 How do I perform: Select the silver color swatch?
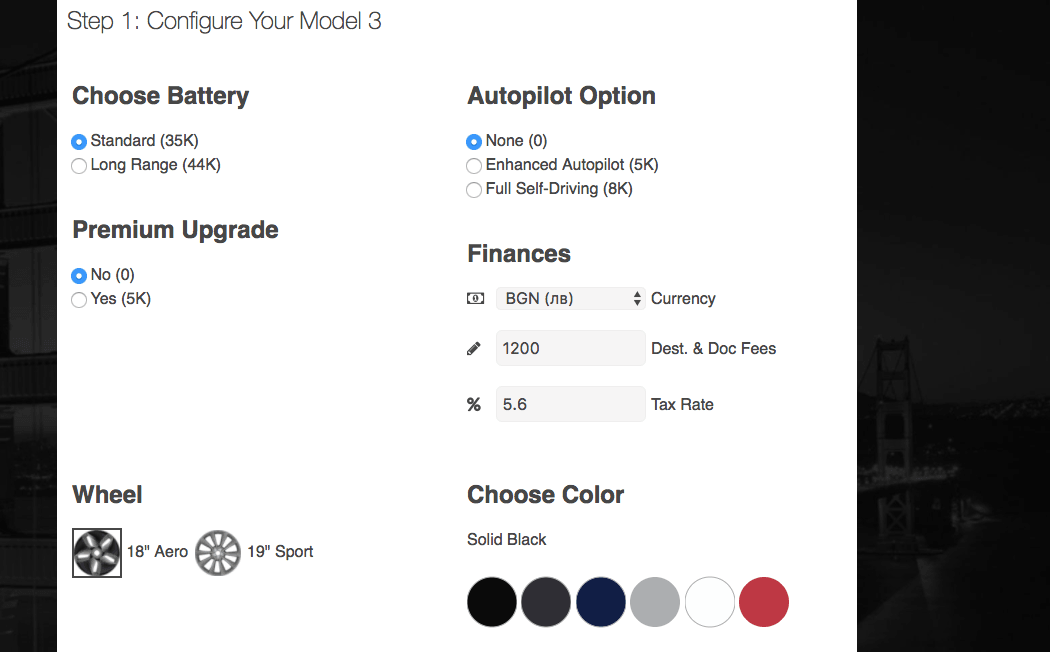(655, 602)
